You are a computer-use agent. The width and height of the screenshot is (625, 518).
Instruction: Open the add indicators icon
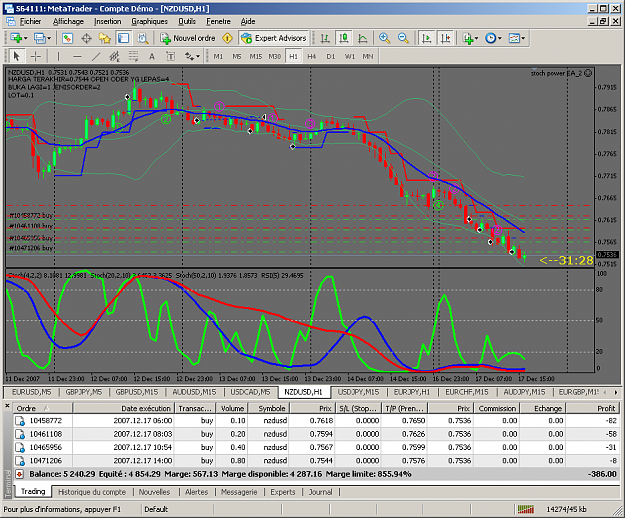click(x=468, y=38)
